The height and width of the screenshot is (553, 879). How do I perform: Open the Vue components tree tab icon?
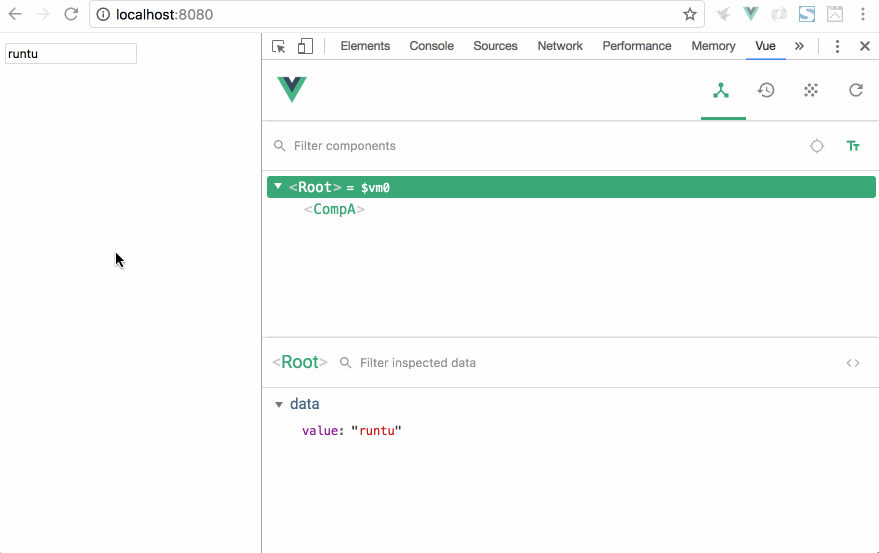(x=721, y=90)
